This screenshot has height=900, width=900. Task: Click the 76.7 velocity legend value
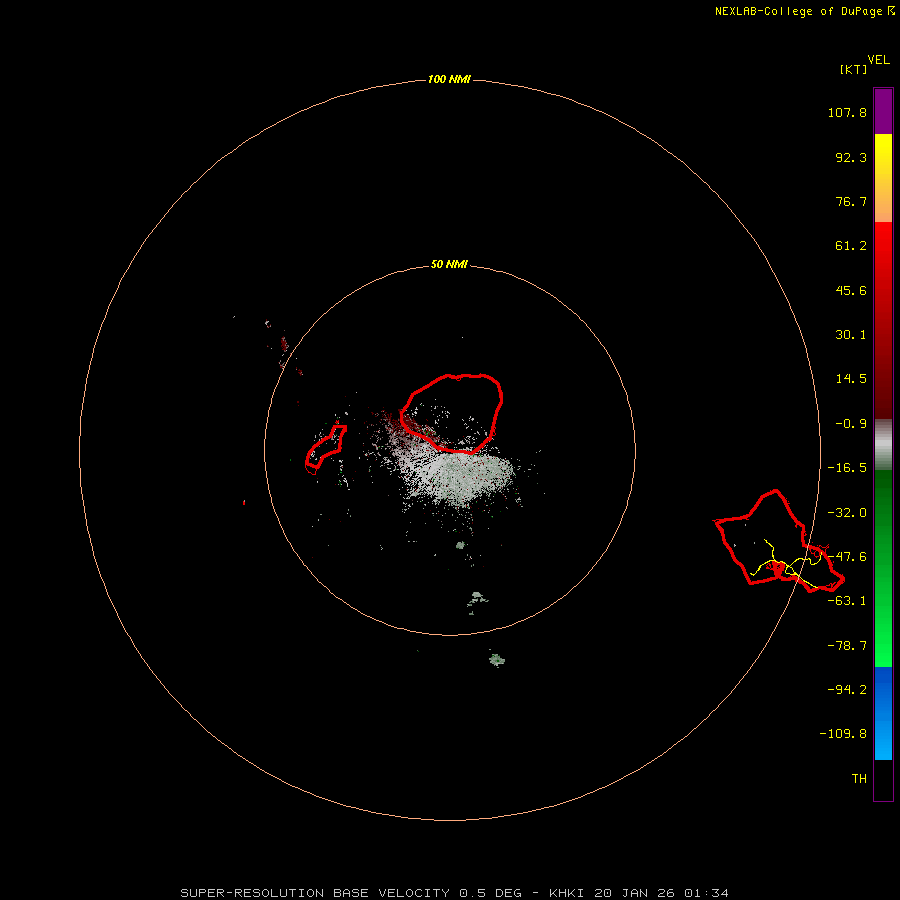pyautogui.click(x=851, y=201)
